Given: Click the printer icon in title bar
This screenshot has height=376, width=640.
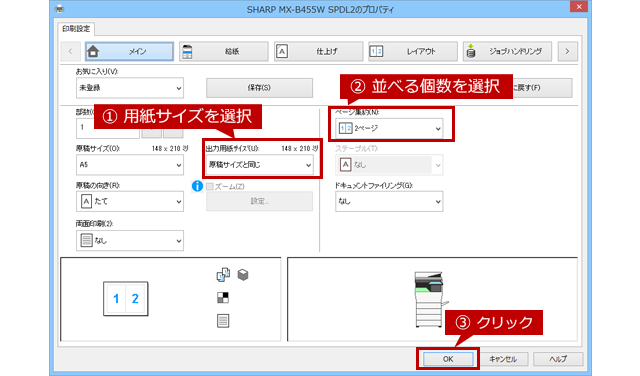Looking at the screenshot, I should pos(60,9).
